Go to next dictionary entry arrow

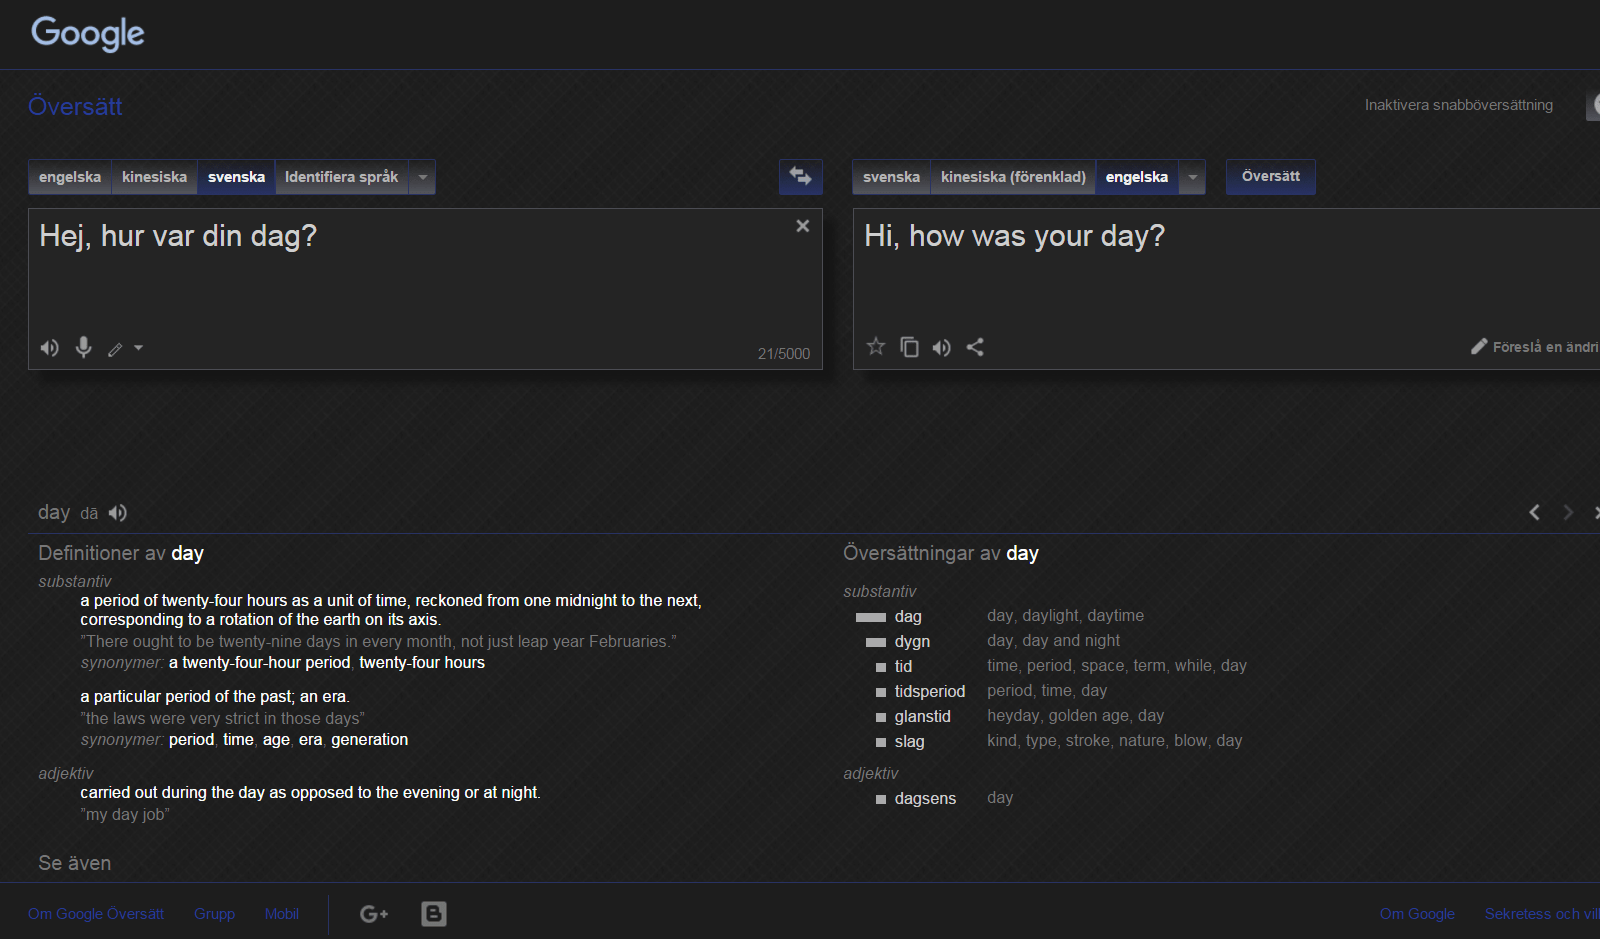tap(1568, 512)
